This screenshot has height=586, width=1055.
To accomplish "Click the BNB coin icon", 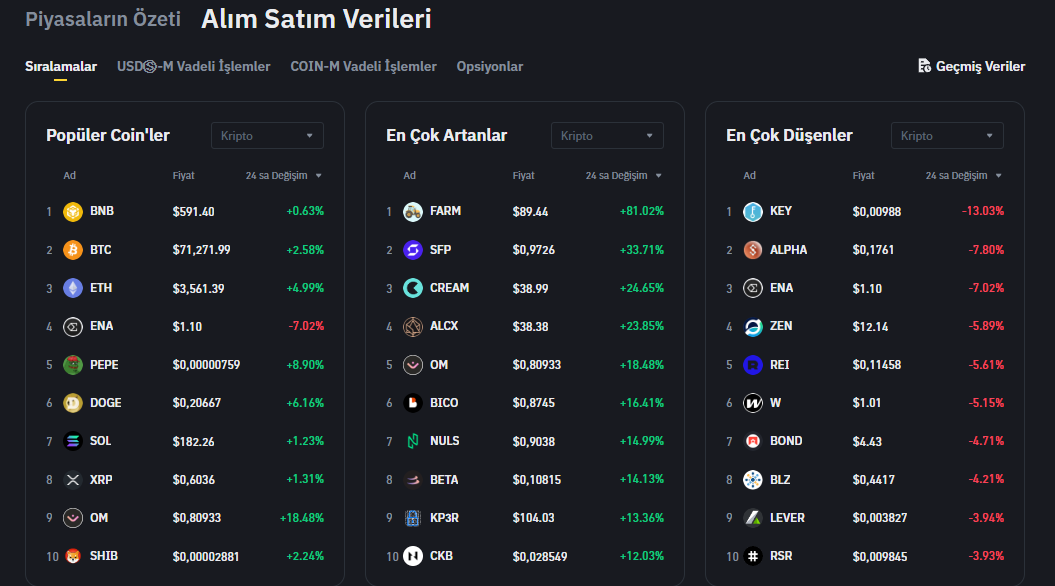I will pyautogui.click(x=73, y=212).
